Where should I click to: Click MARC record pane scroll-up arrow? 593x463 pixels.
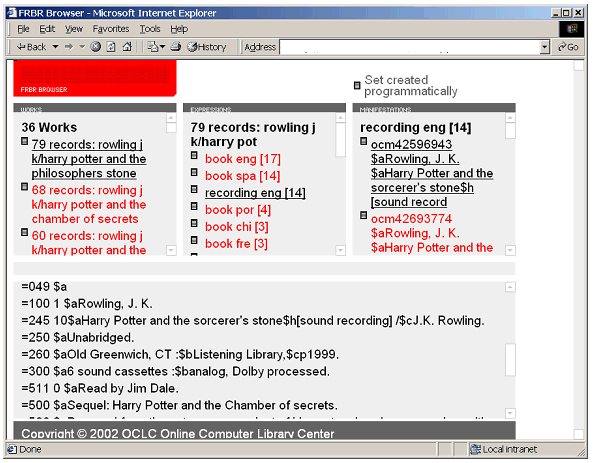[x=511, y=287]
